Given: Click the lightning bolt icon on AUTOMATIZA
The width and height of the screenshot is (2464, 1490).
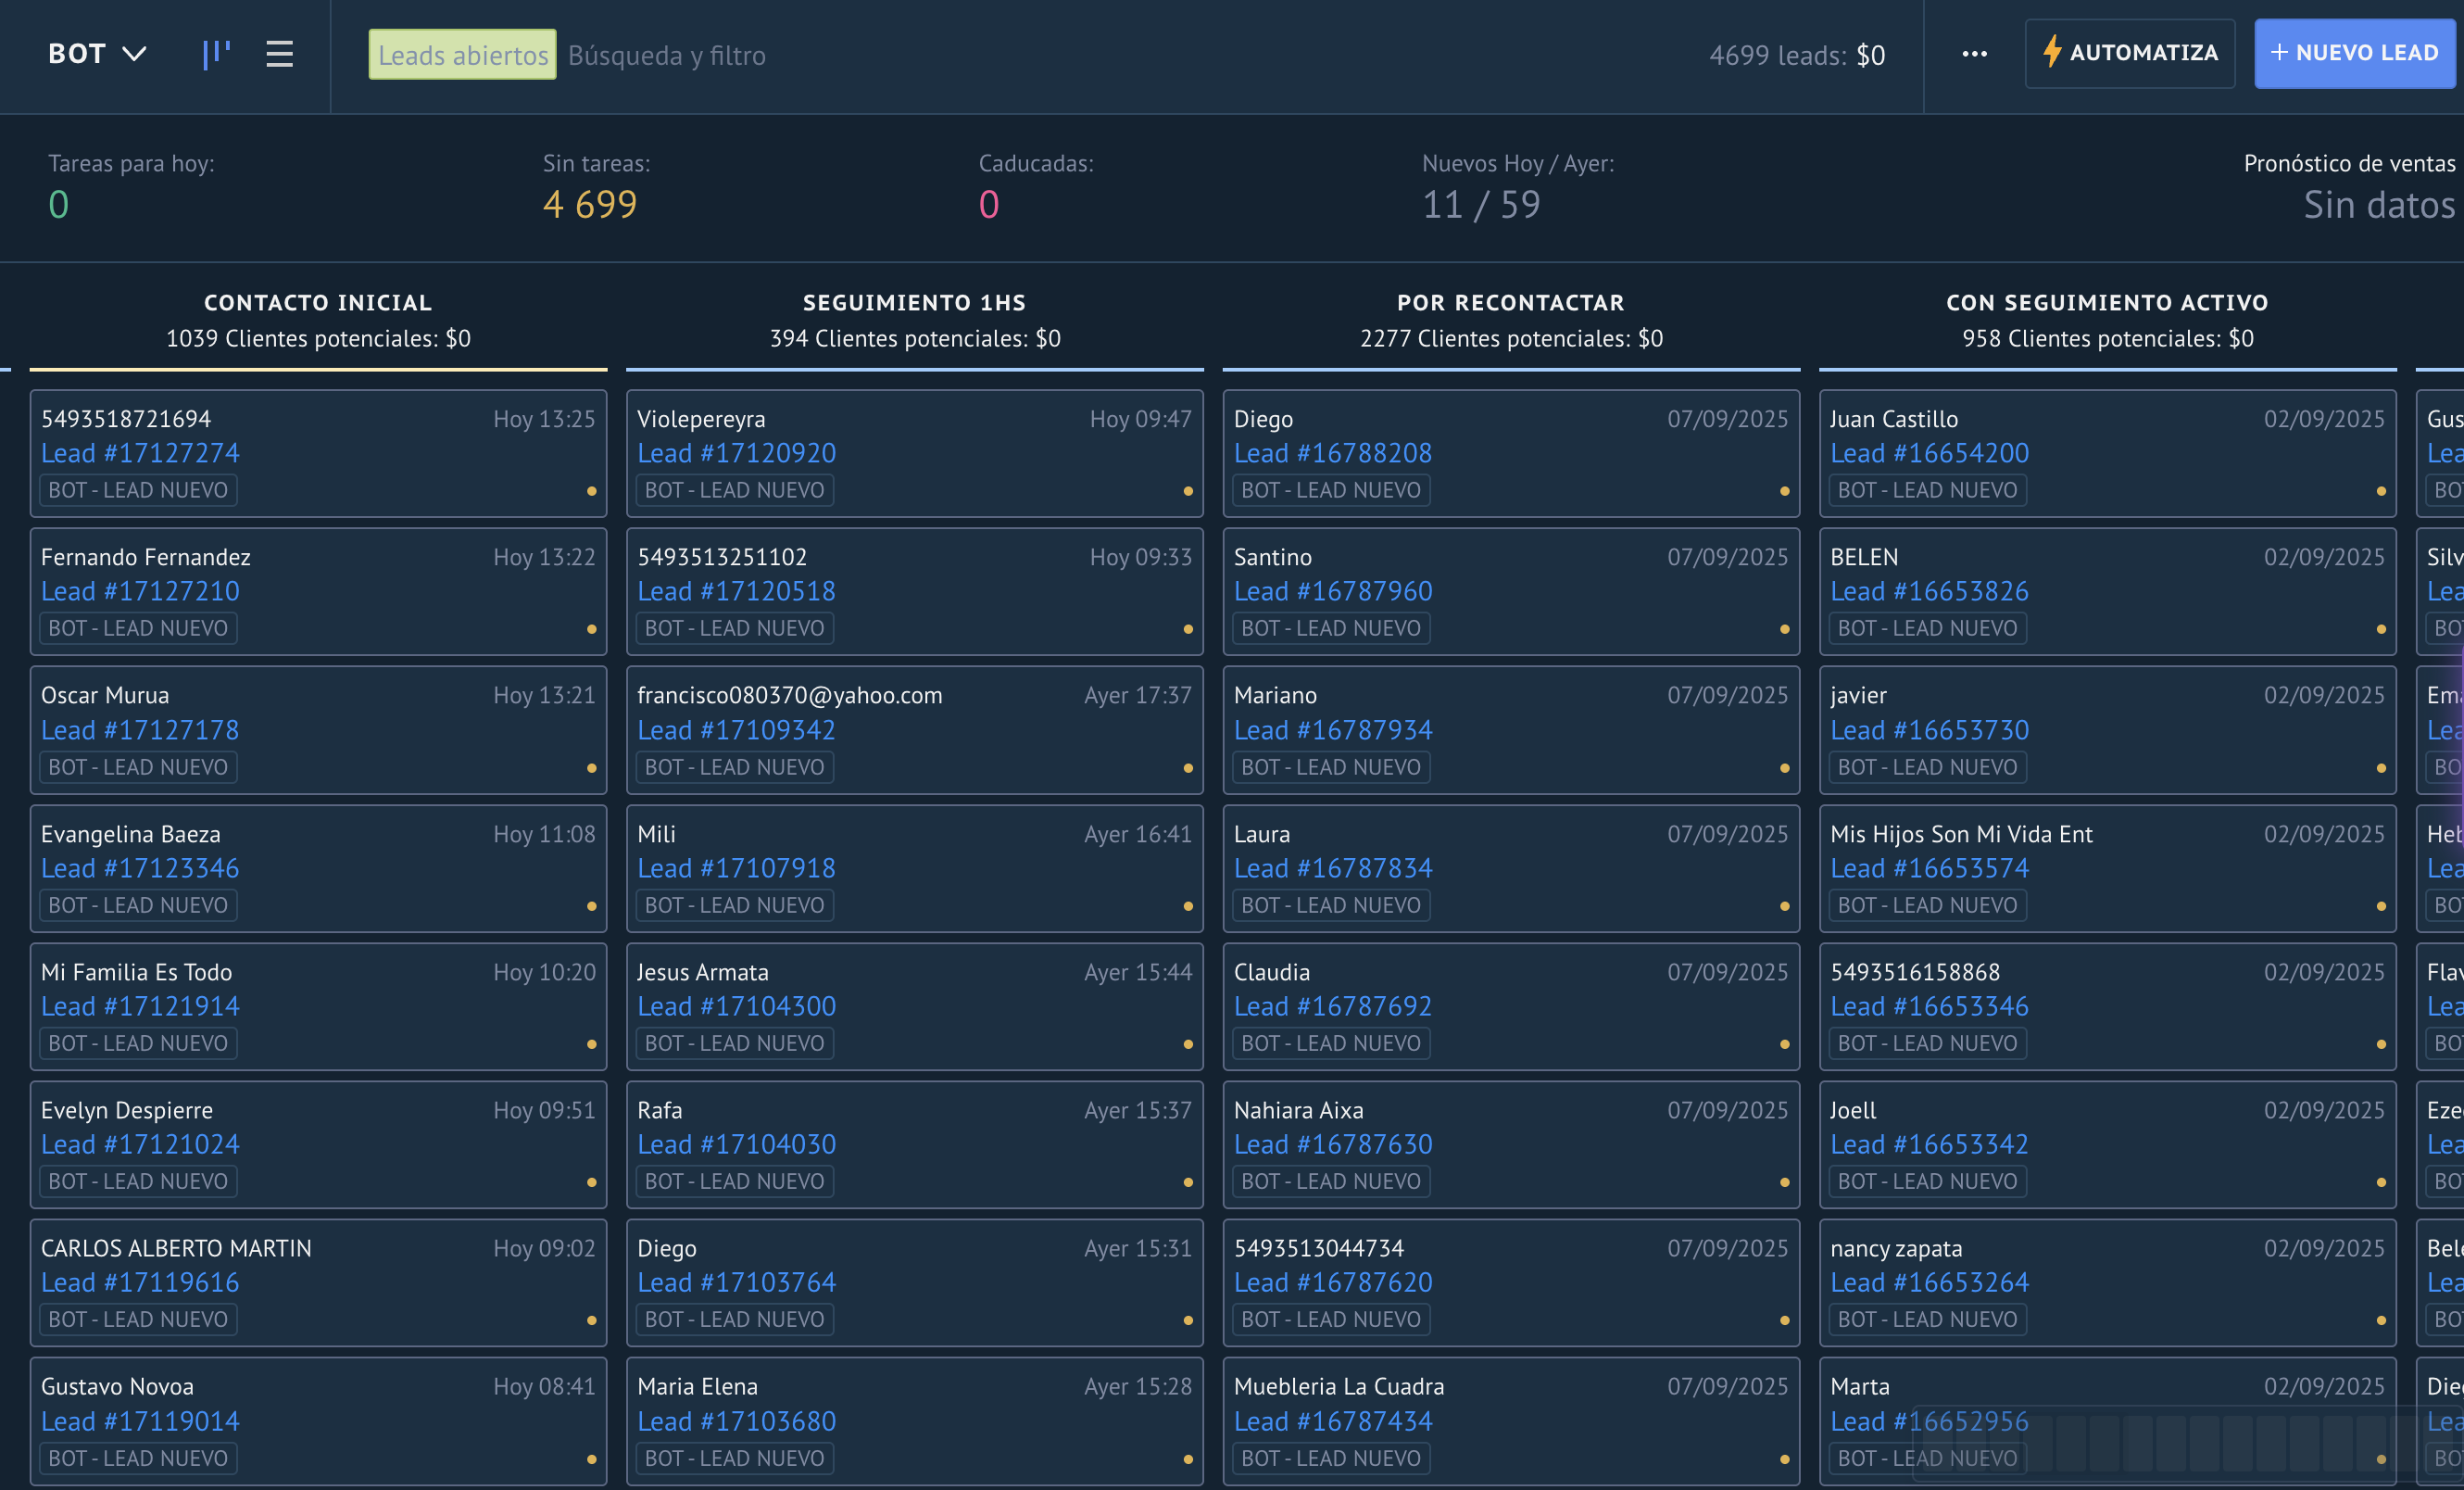Looking at the screenshot, I should pyautogui.click(x=2053, y=52).
